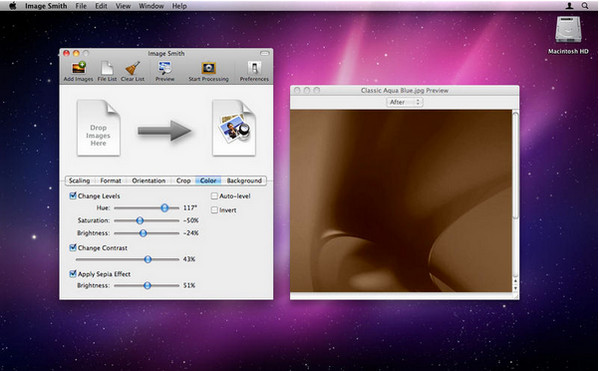Open the Preferences toolbar icon
The width and height of the screenshot is (599, 371).
(254, 68)
